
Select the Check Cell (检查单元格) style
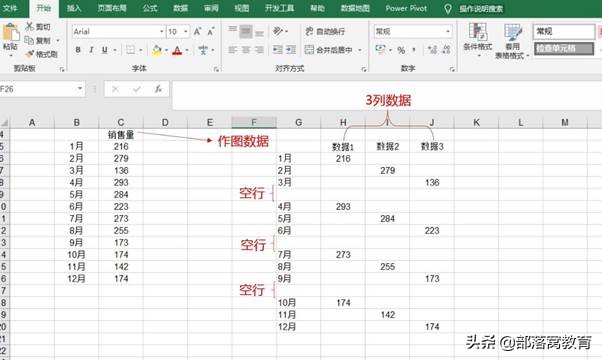click(x=564, y=49)
